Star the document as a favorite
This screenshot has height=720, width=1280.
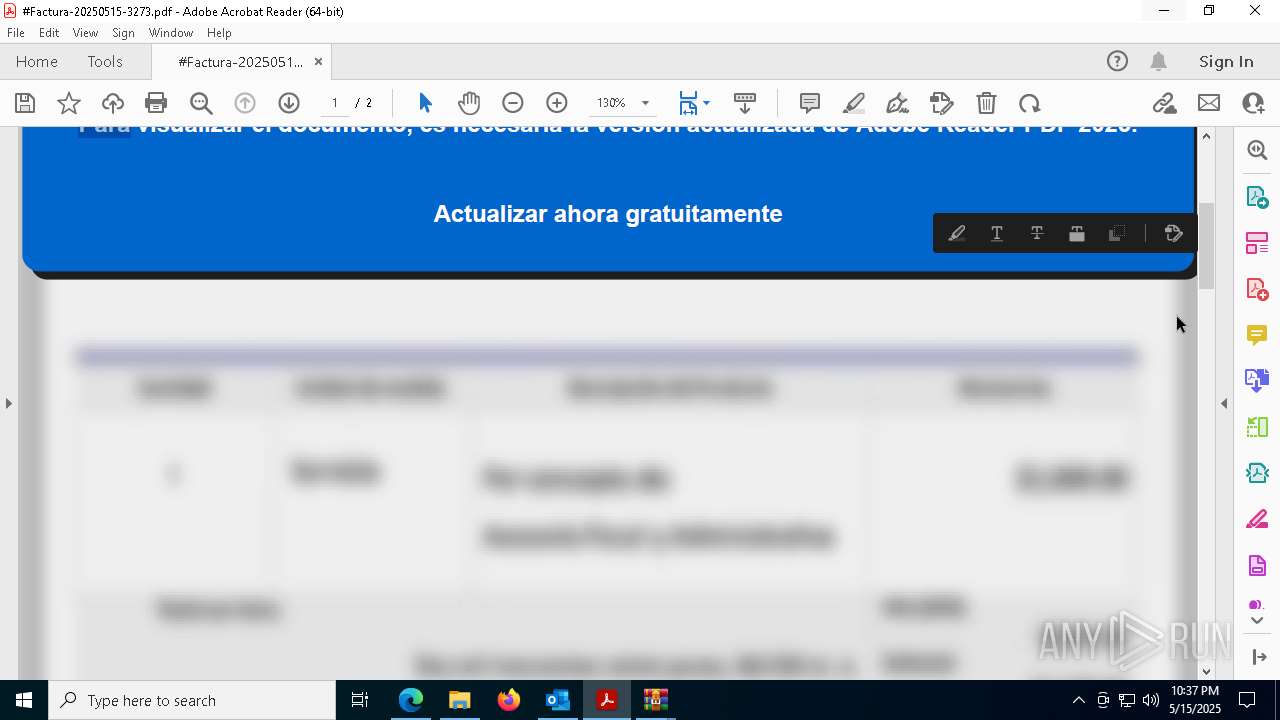69,103
